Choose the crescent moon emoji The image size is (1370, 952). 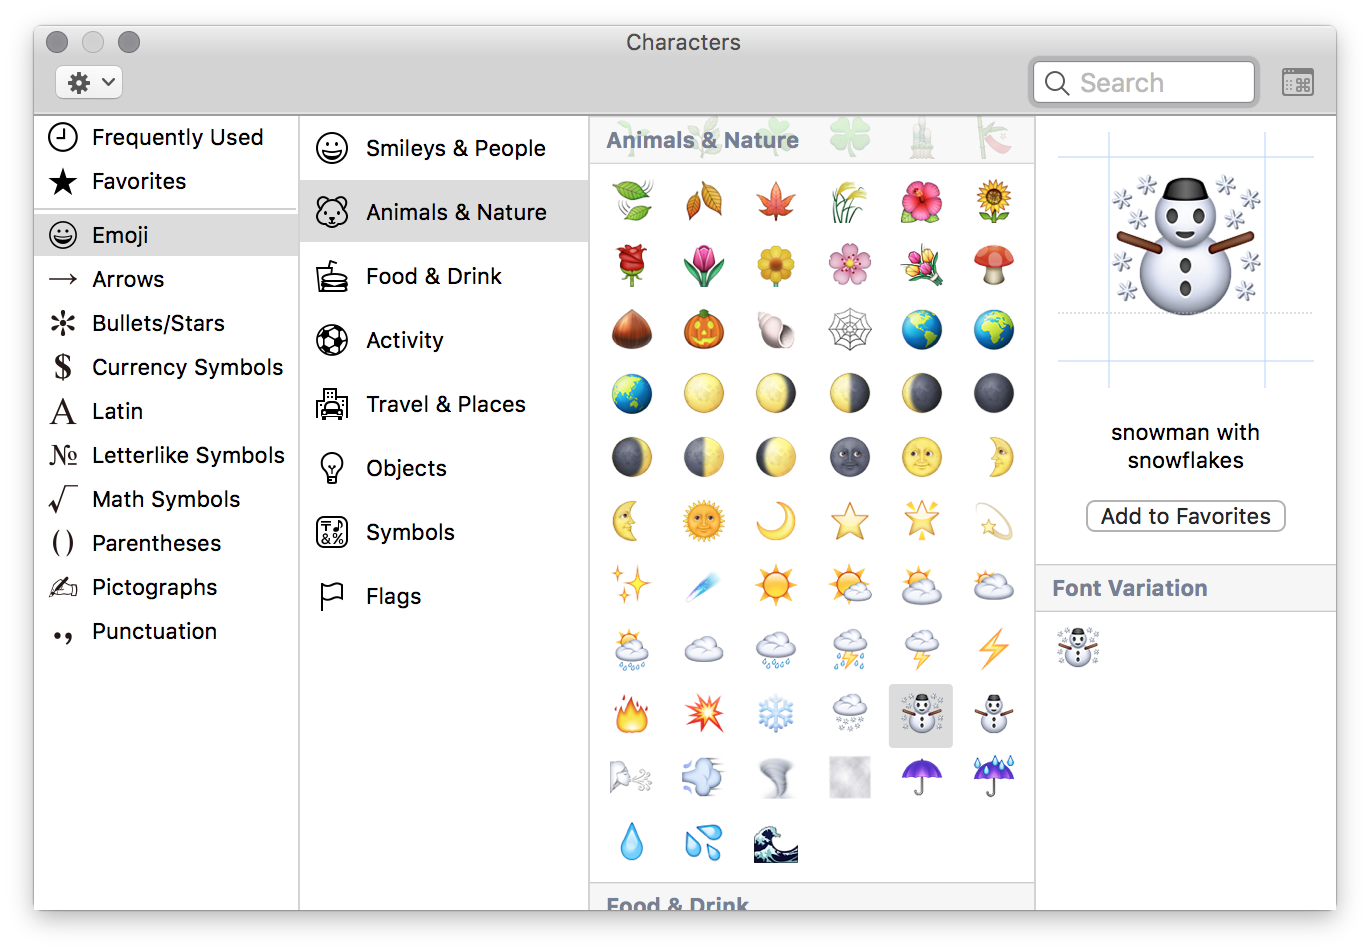point(776,521)
